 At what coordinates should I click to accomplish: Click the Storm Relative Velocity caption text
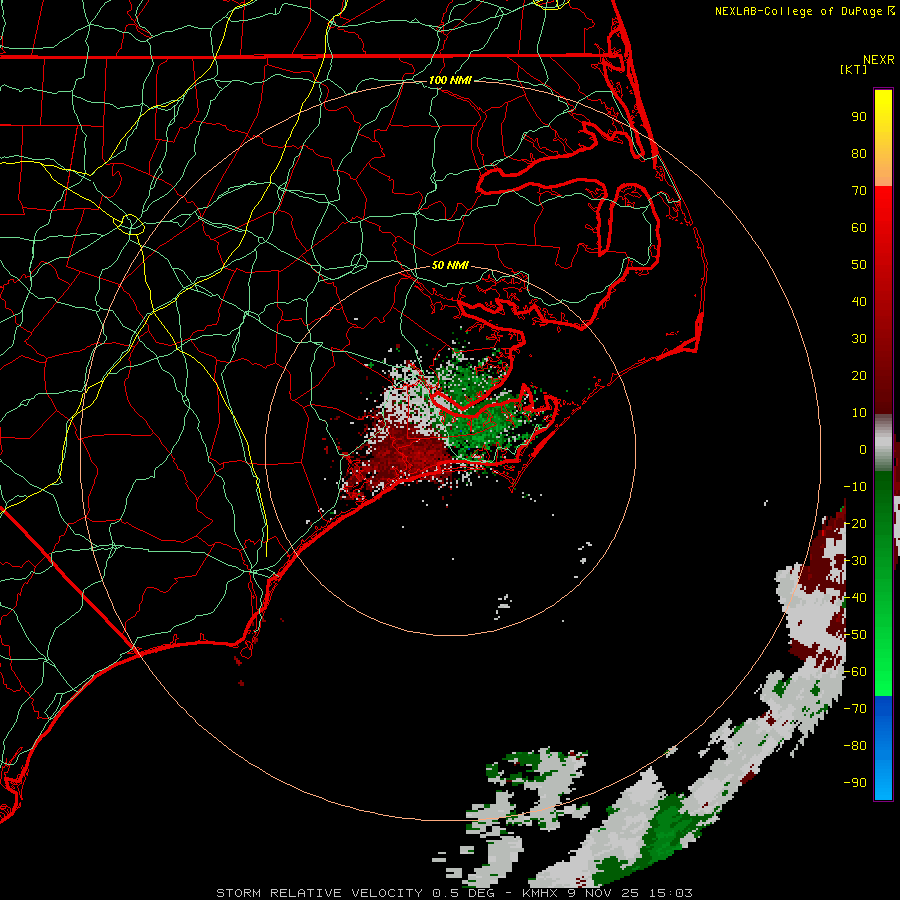point(454,893)
